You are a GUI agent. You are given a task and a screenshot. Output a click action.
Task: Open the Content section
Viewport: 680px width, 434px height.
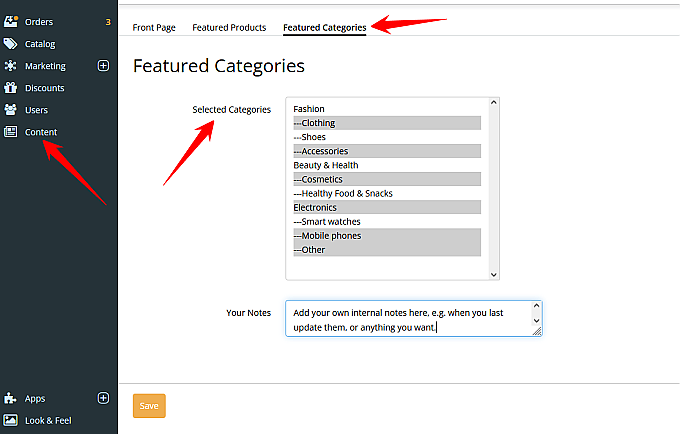[41, 132]
